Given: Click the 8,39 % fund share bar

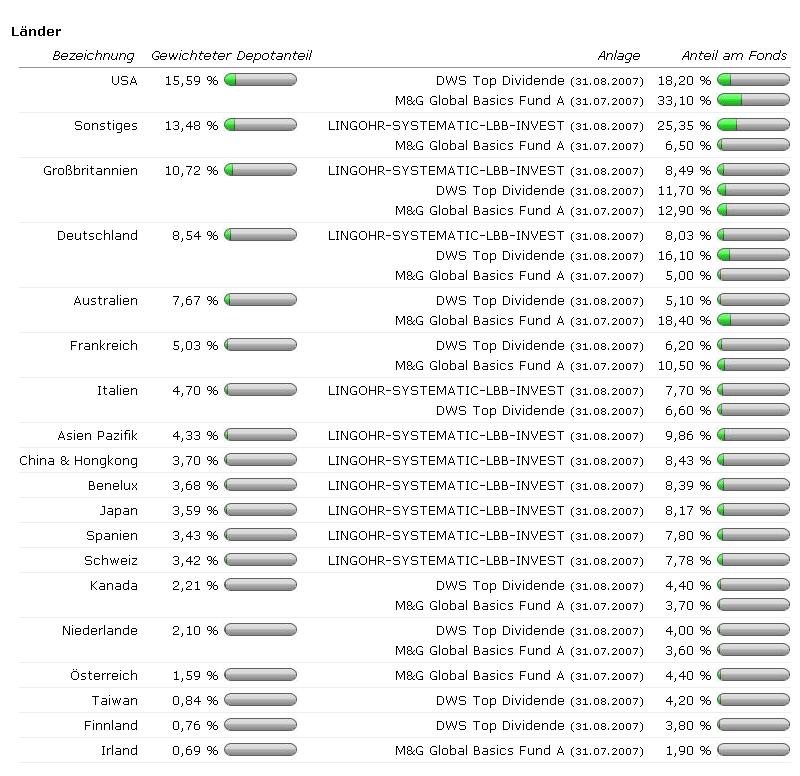Looking at the screenshot, I should click(x=753, y=485).
